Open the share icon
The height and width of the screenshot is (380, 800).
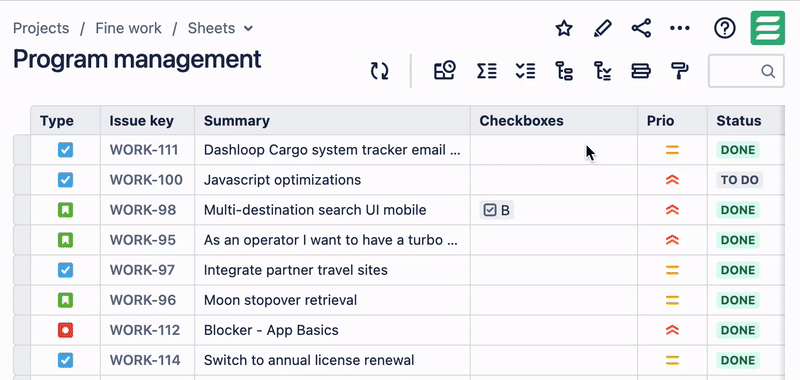tap(641, 28)
